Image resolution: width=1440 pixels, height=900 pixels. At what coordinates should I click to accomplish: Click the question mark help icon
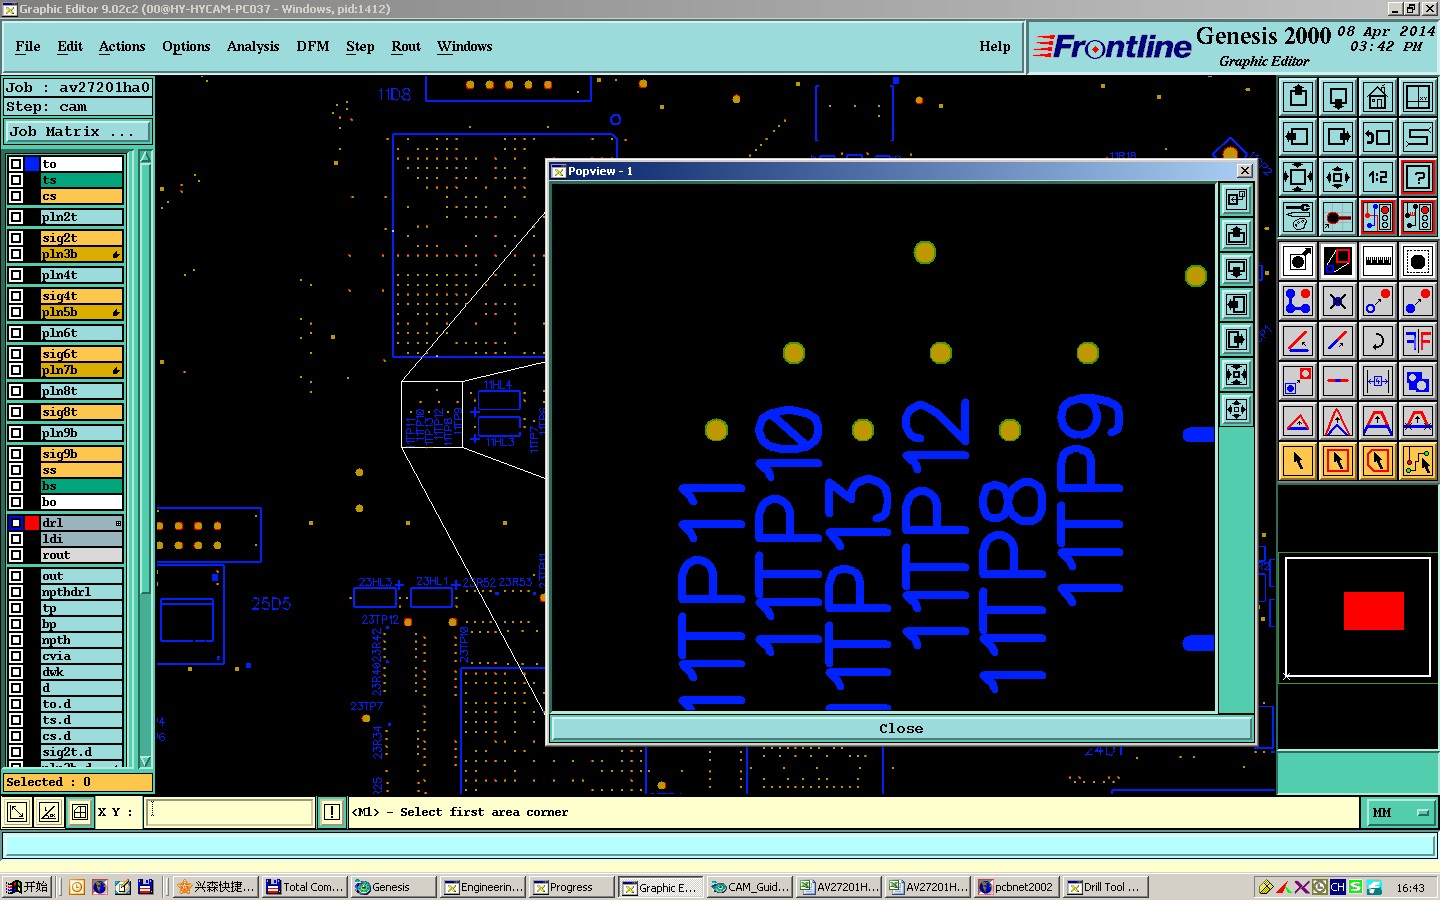pyautogui.click(x=1418, y=177)
